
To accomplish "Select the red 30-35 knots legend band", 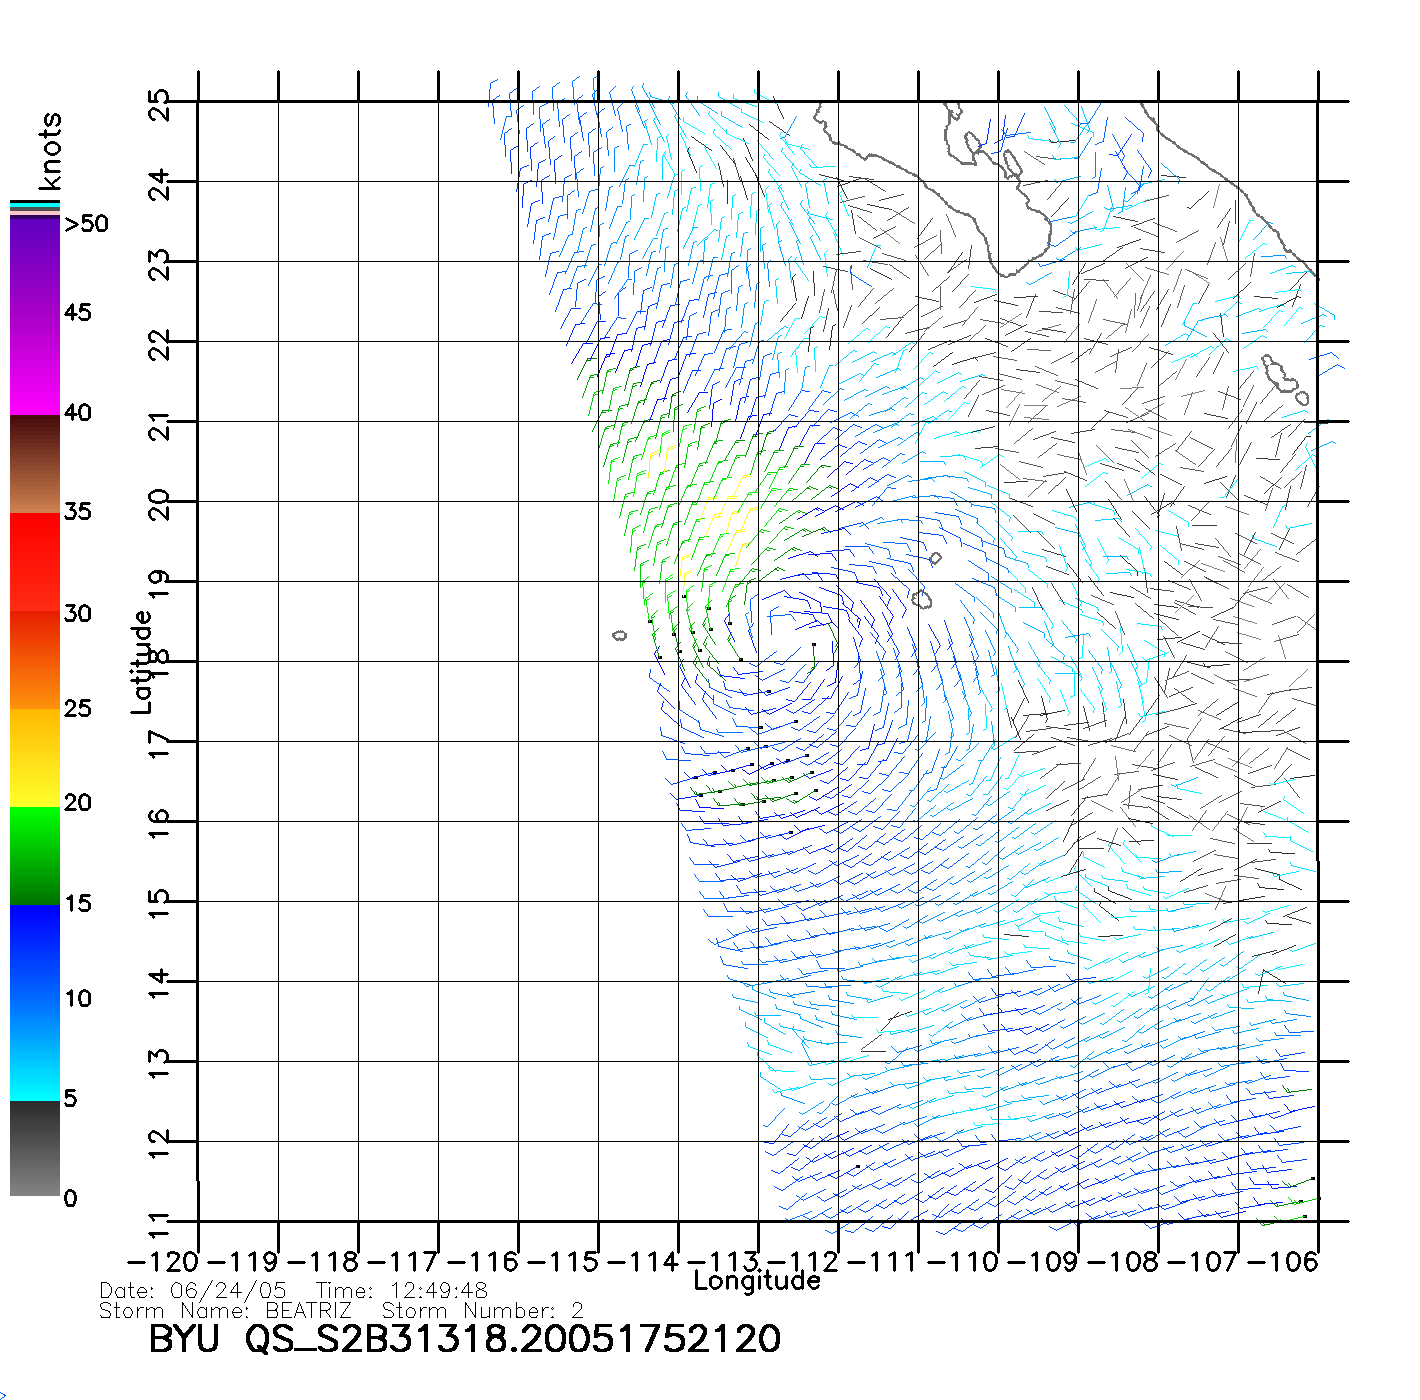I will 35,562.
